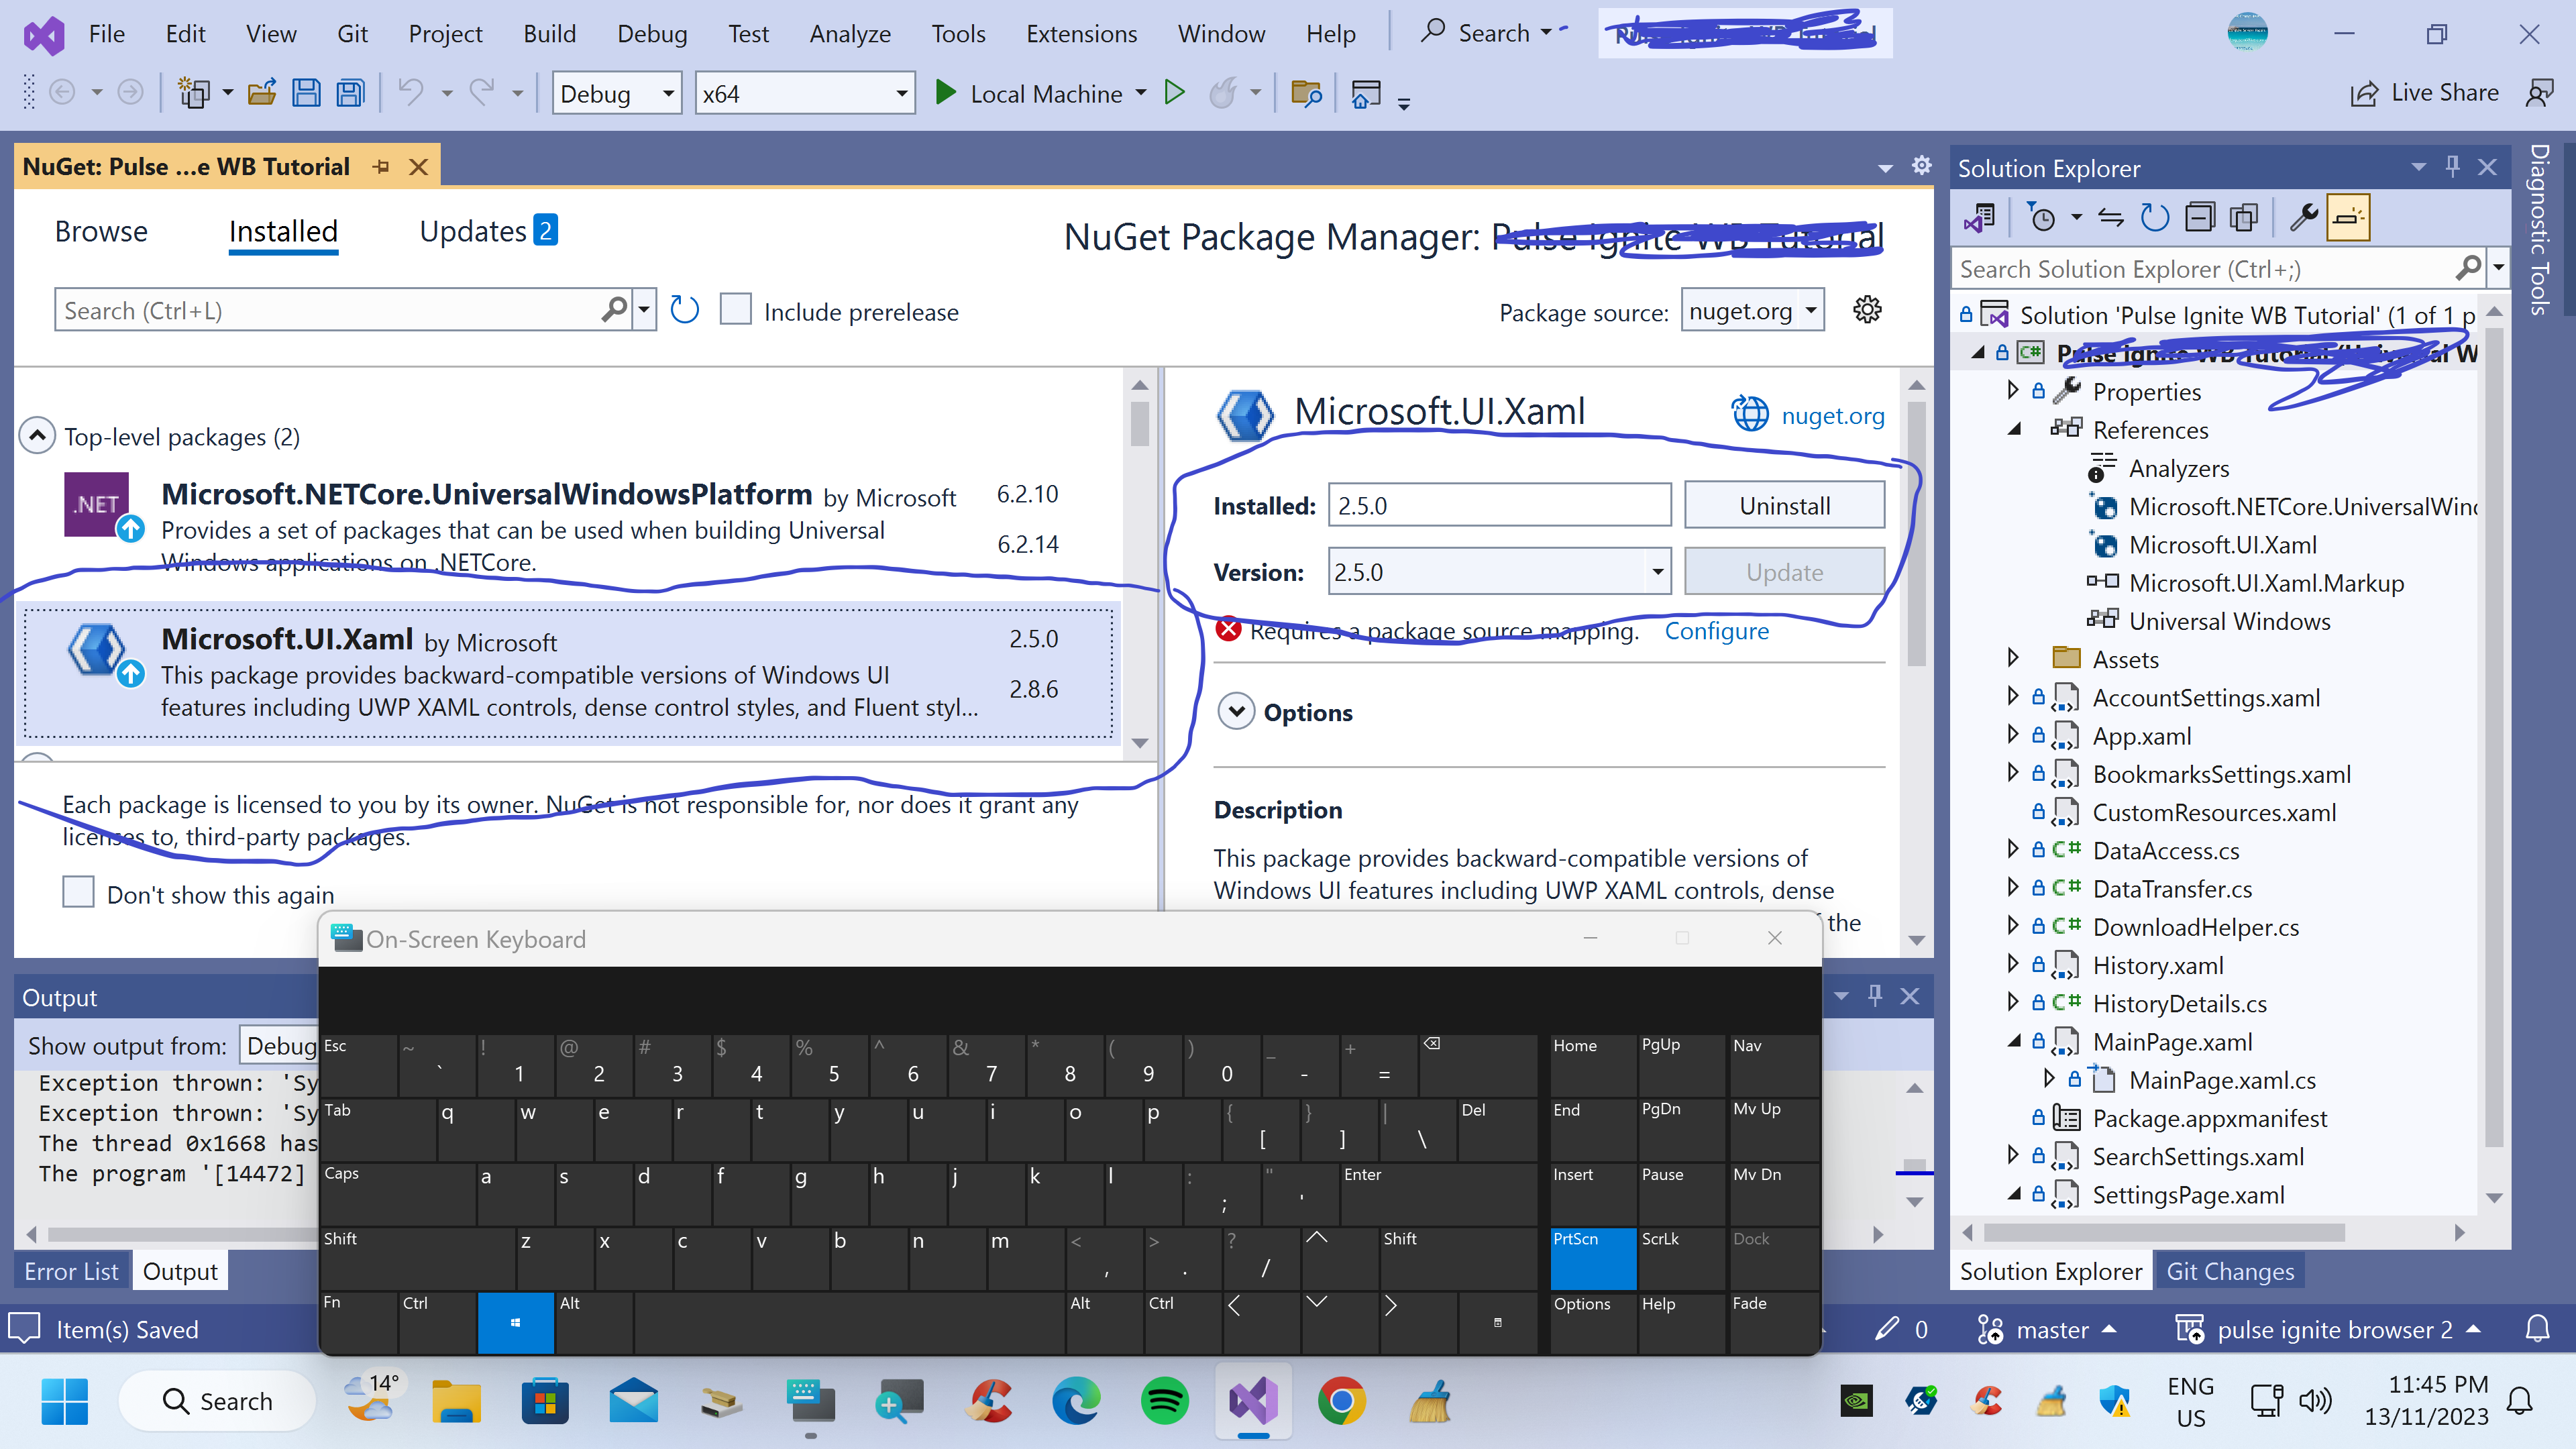Click pulse ignite browser 2 repository indicator
Viewport: 2576px width, 1449px height.
pos(2330,1329)
